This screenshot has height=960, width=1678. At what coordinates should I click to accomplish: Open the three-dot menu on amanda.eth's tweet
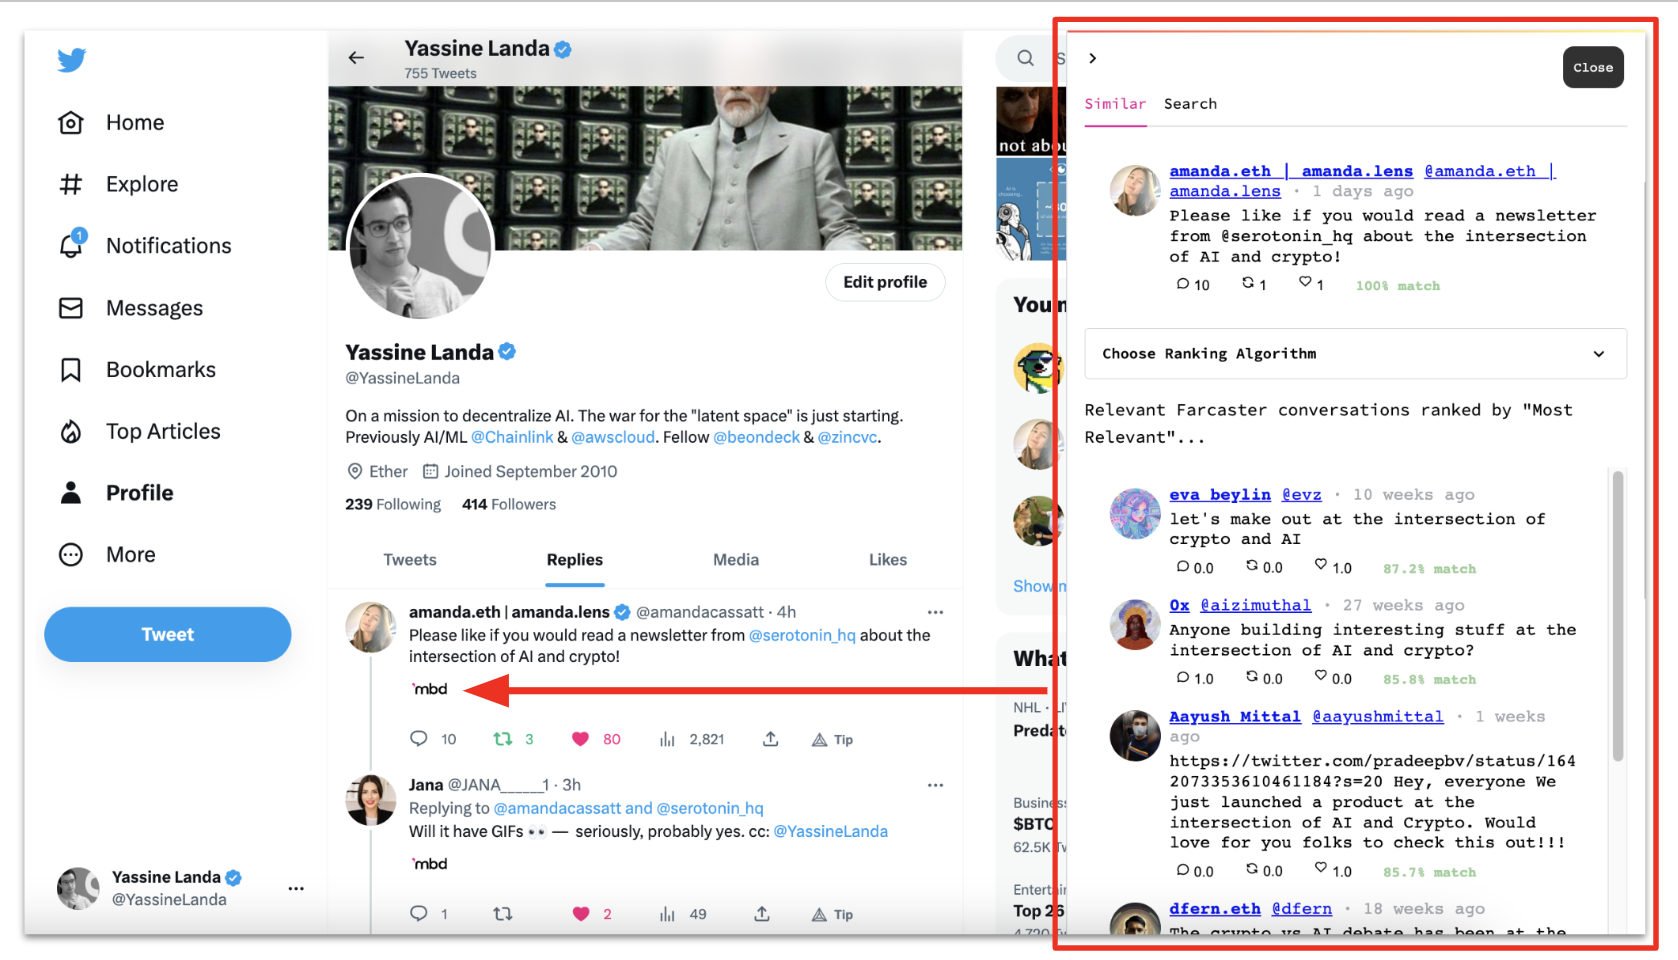[935, 612]
